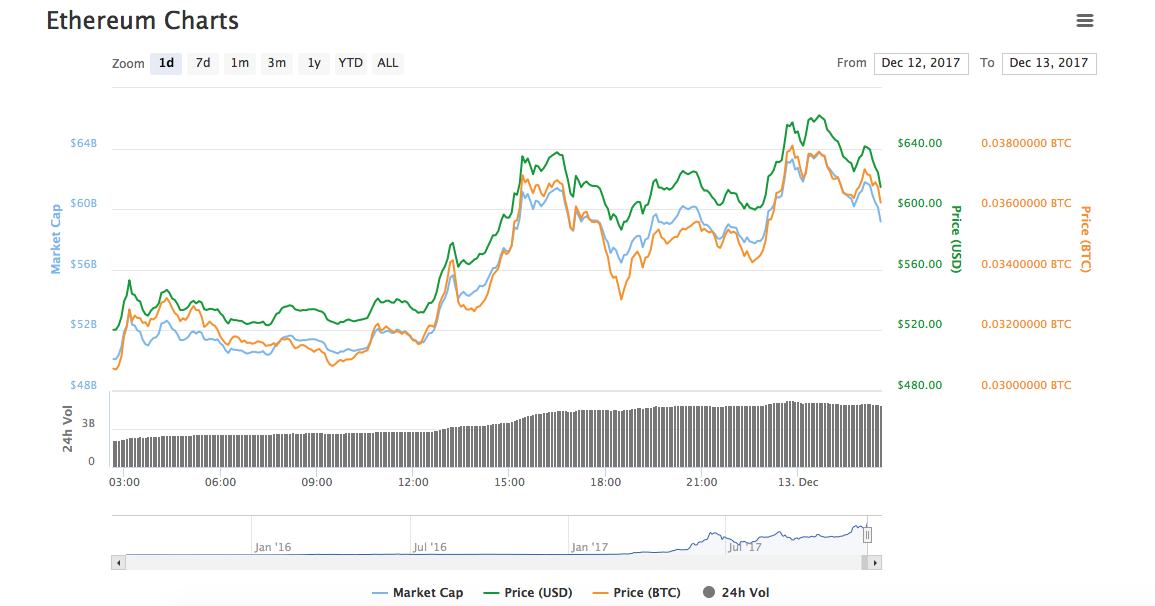
Task: Hide the 24h Vol series in legend
Action: (736, 593)
